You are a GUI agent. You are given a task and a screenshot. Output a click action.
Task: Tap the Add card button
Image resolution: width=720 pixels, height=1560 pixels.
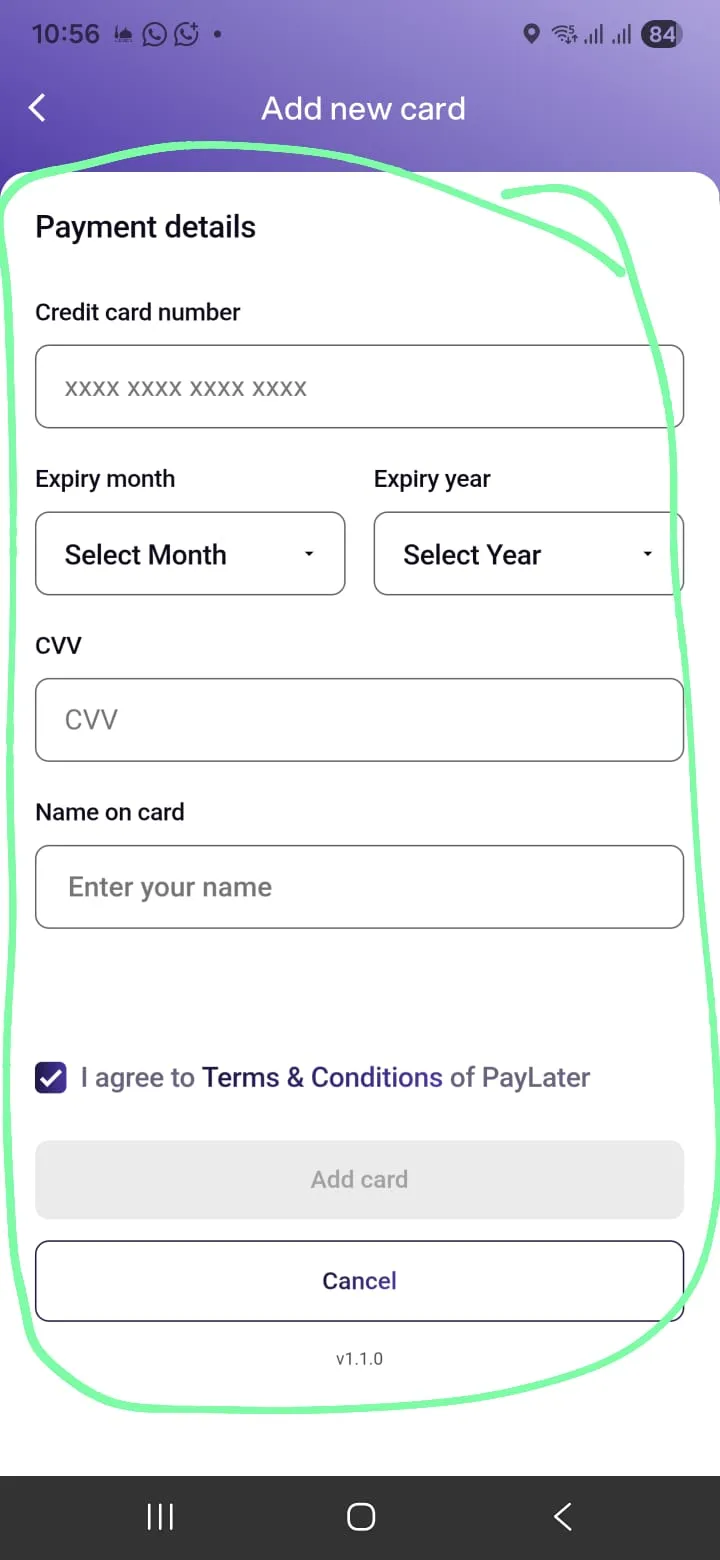pyautogui.click(x=360, y=1179)
